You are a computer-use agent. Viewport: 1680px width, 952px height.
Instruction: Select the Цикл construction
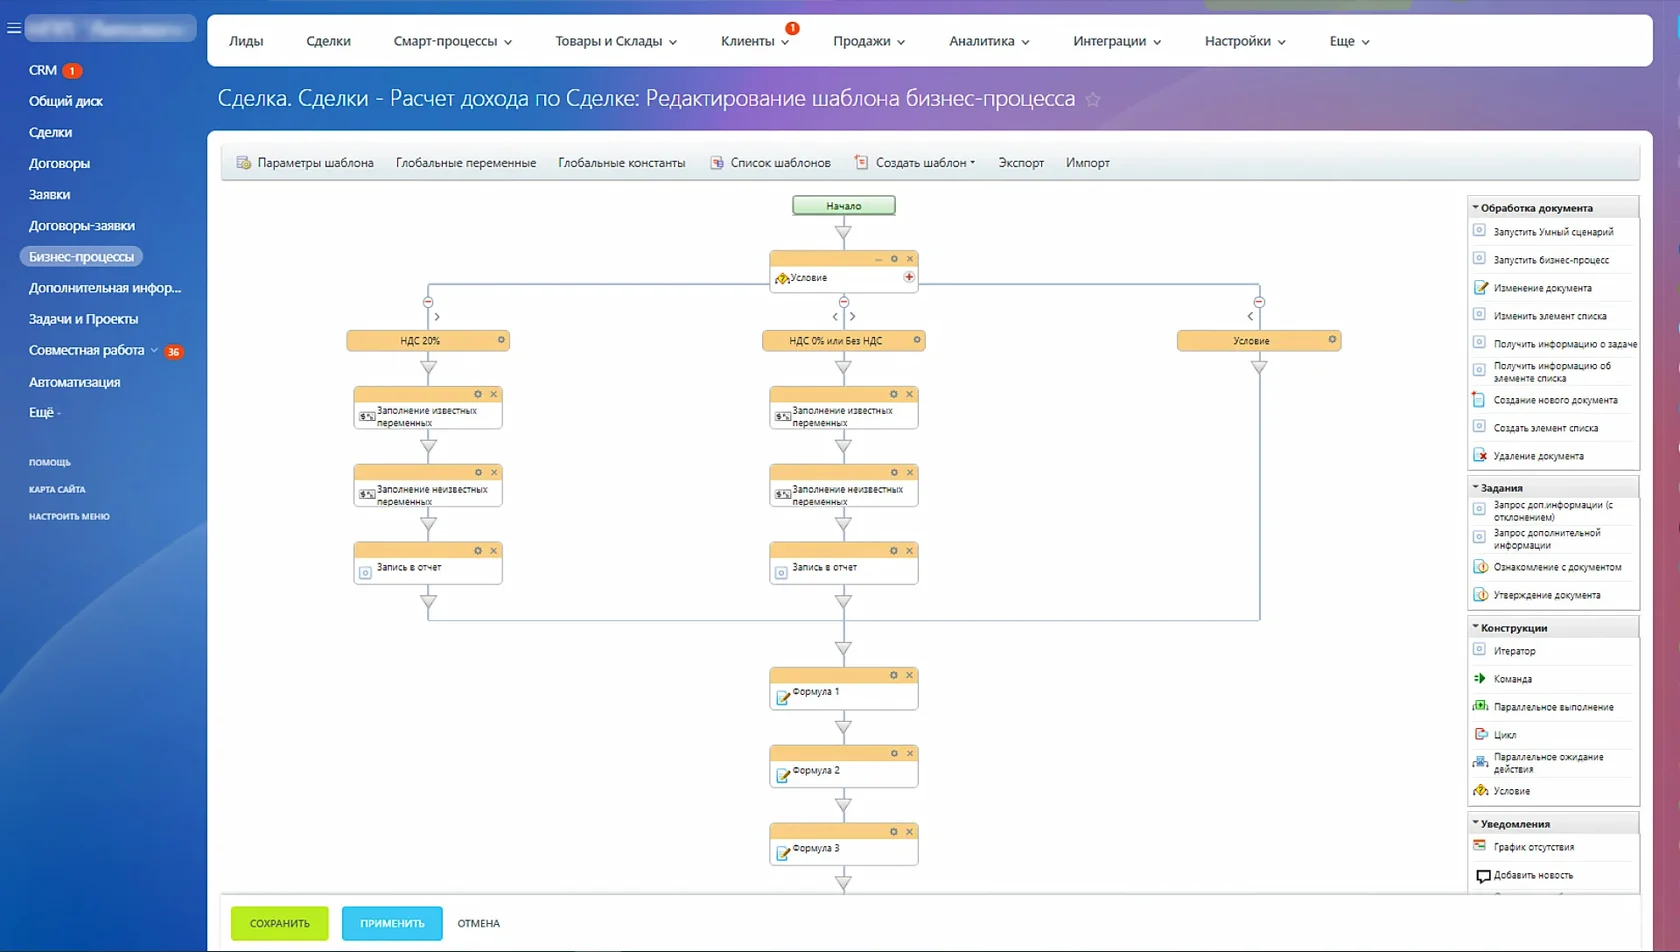[1504, 735]
